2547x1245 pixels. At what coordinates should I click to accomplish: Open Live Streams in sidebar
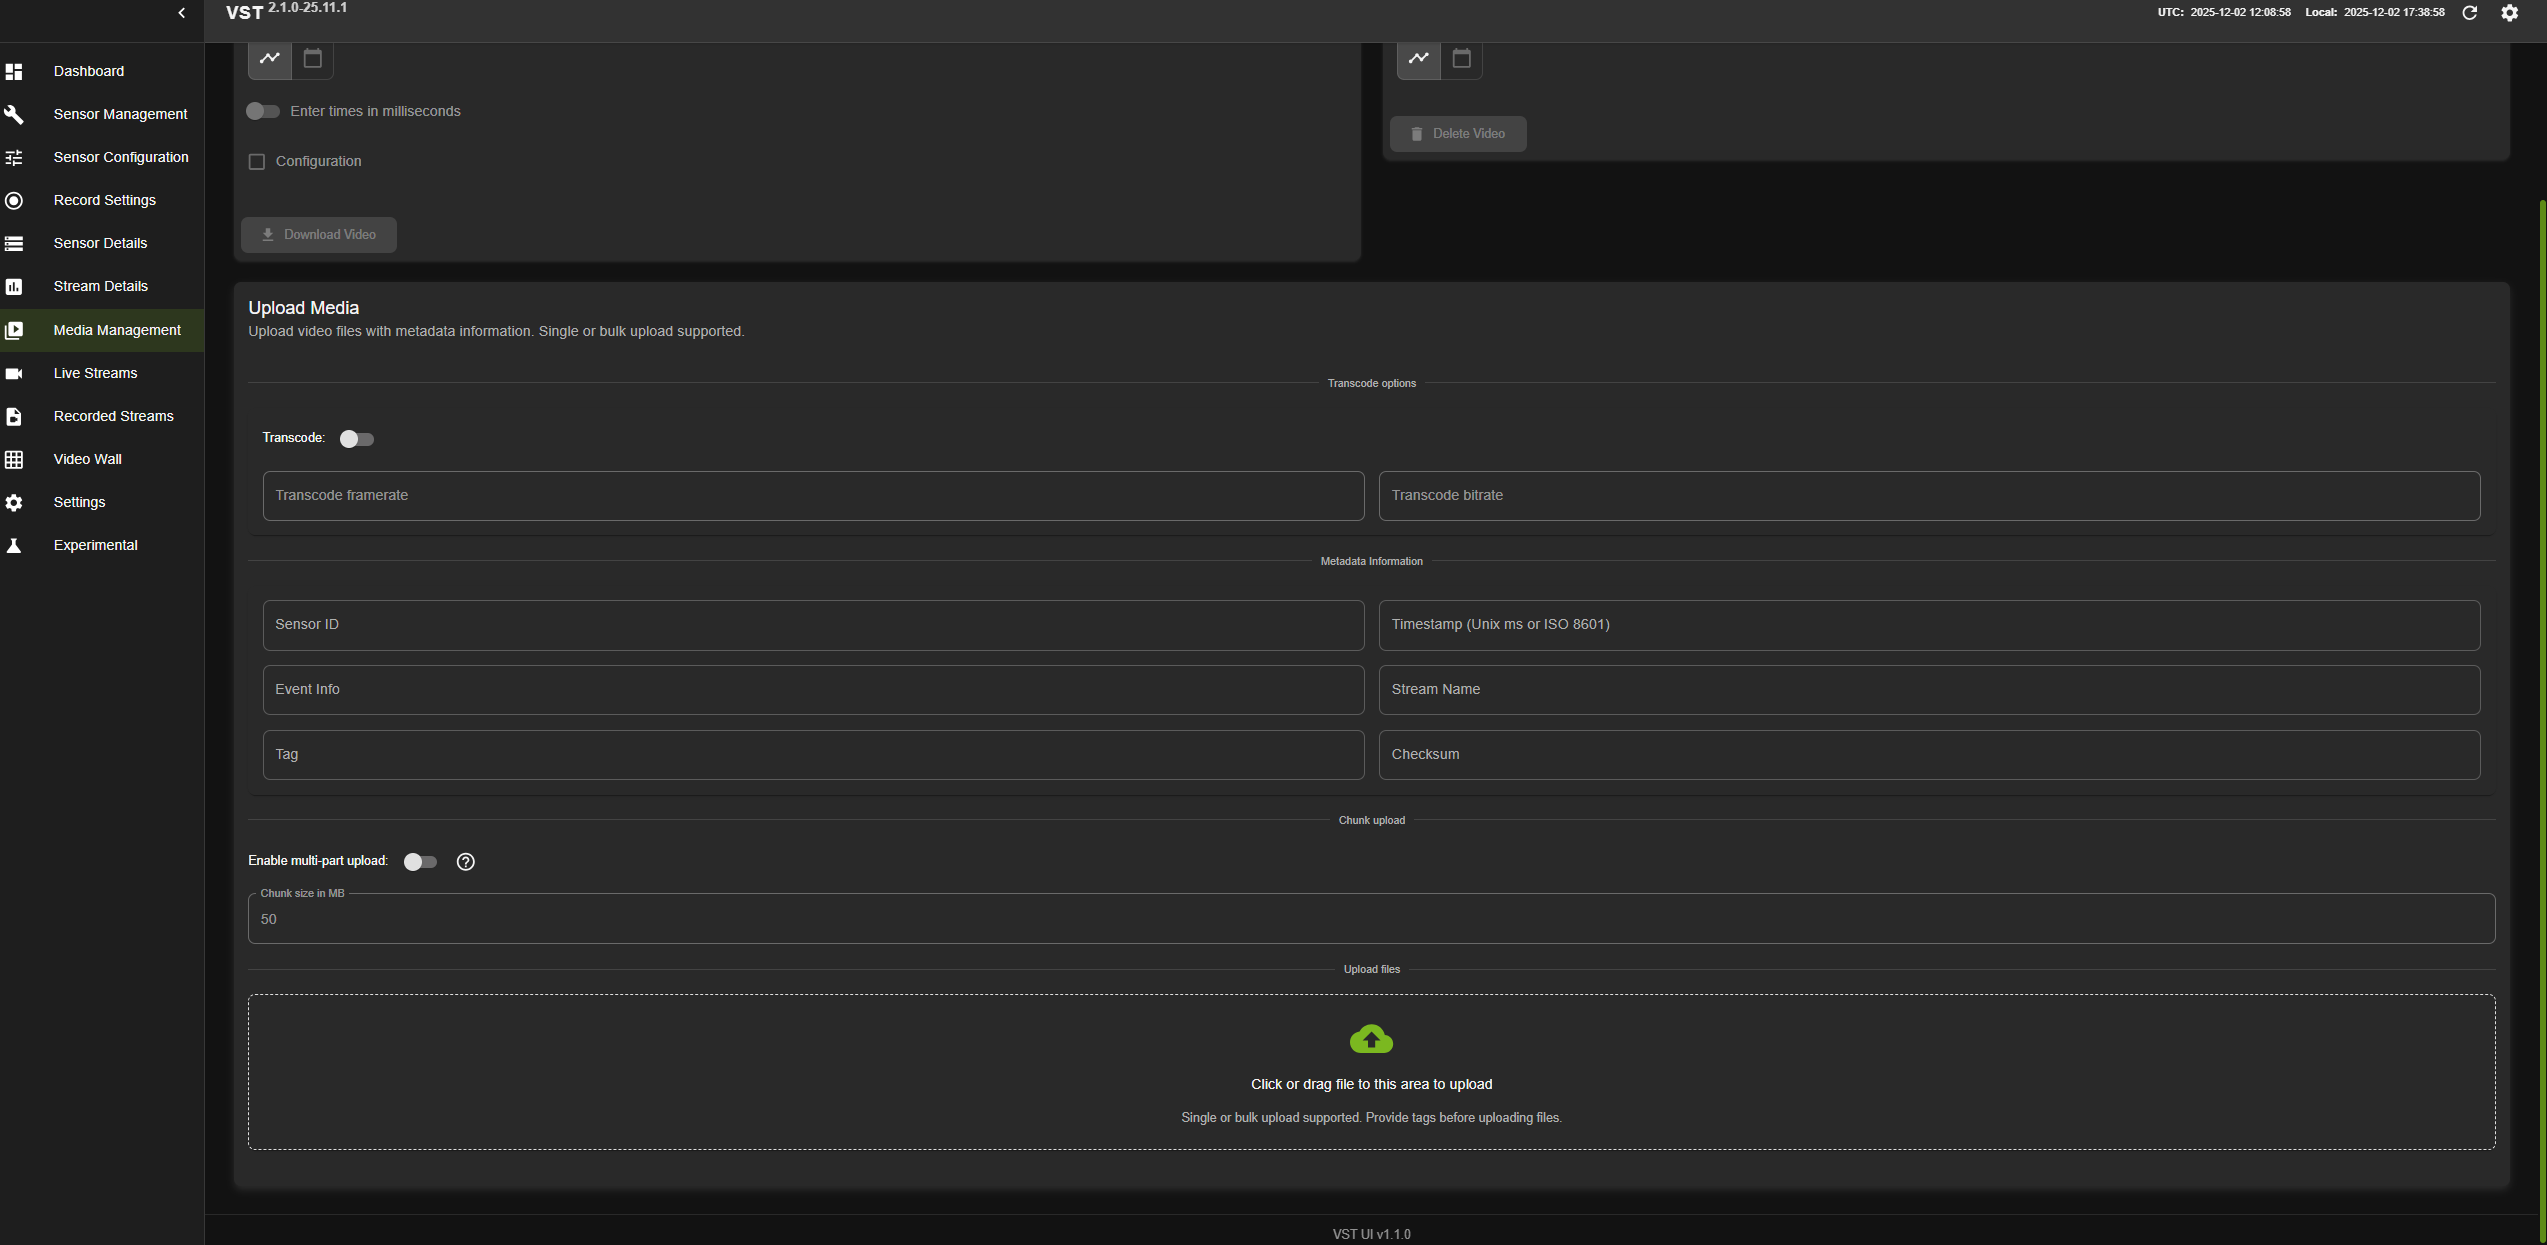click(x=95, y=373)
